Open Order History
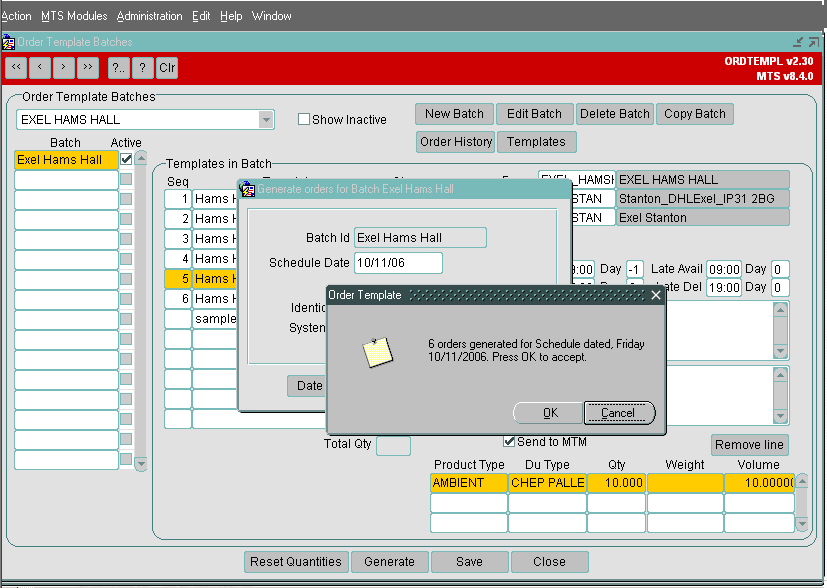827x588 pixels. click(456, 142)
